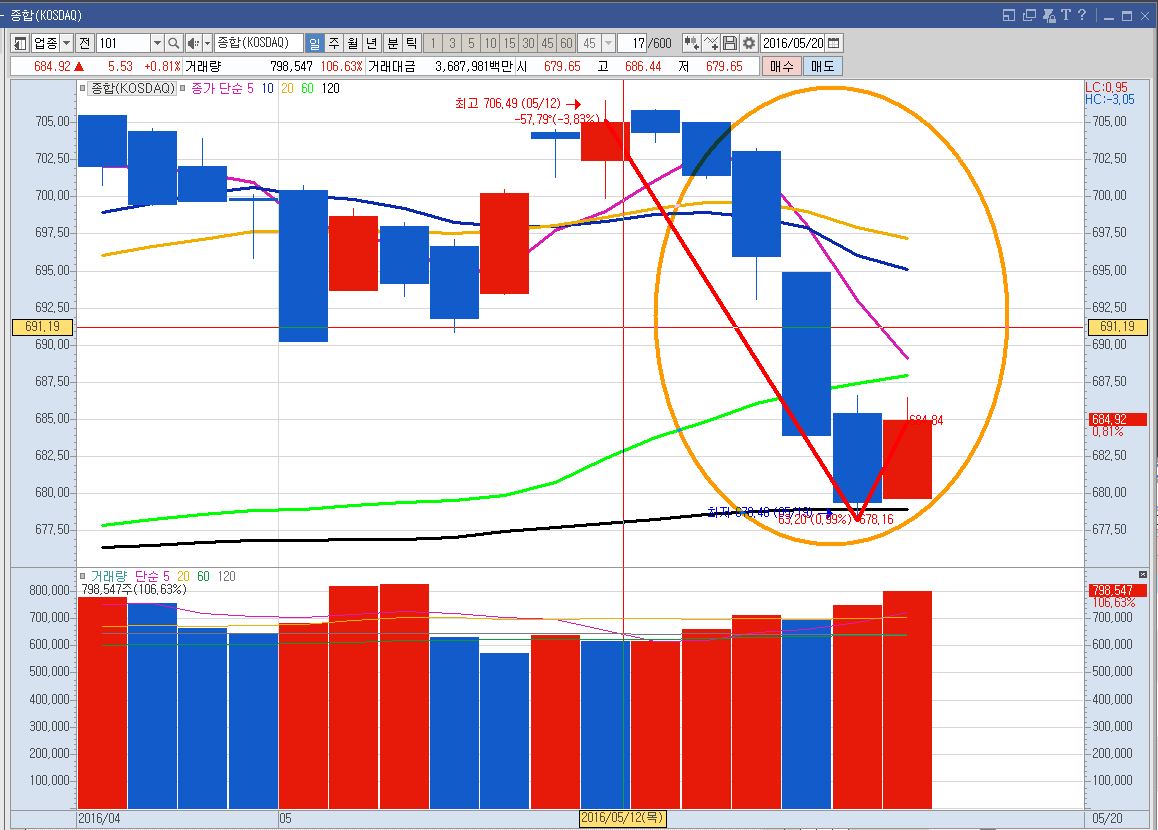The height and width of the screenshot is (830, 1158).
Task: Click the 798,547 volume tag on right axis
Action: tap(1117, 590)
